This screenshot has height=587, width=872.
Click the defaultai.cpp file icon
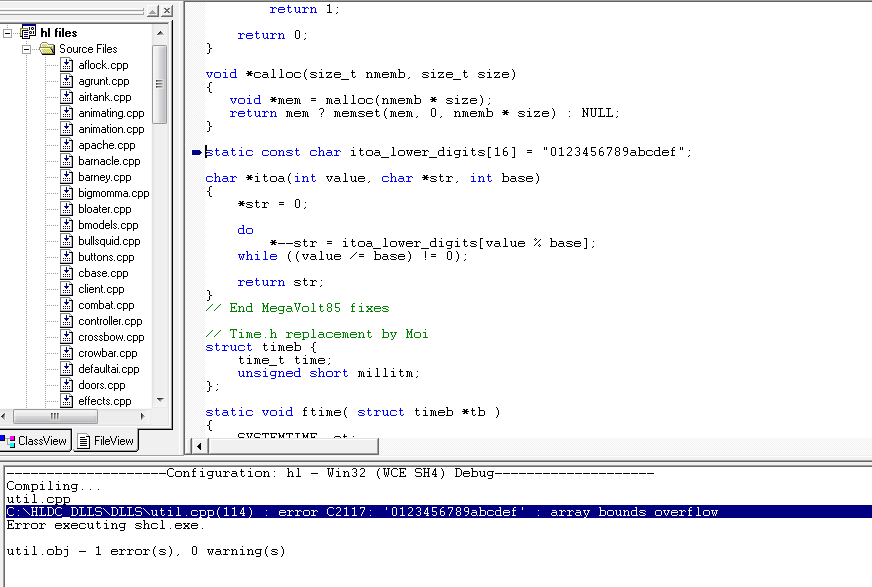(67, 369)
